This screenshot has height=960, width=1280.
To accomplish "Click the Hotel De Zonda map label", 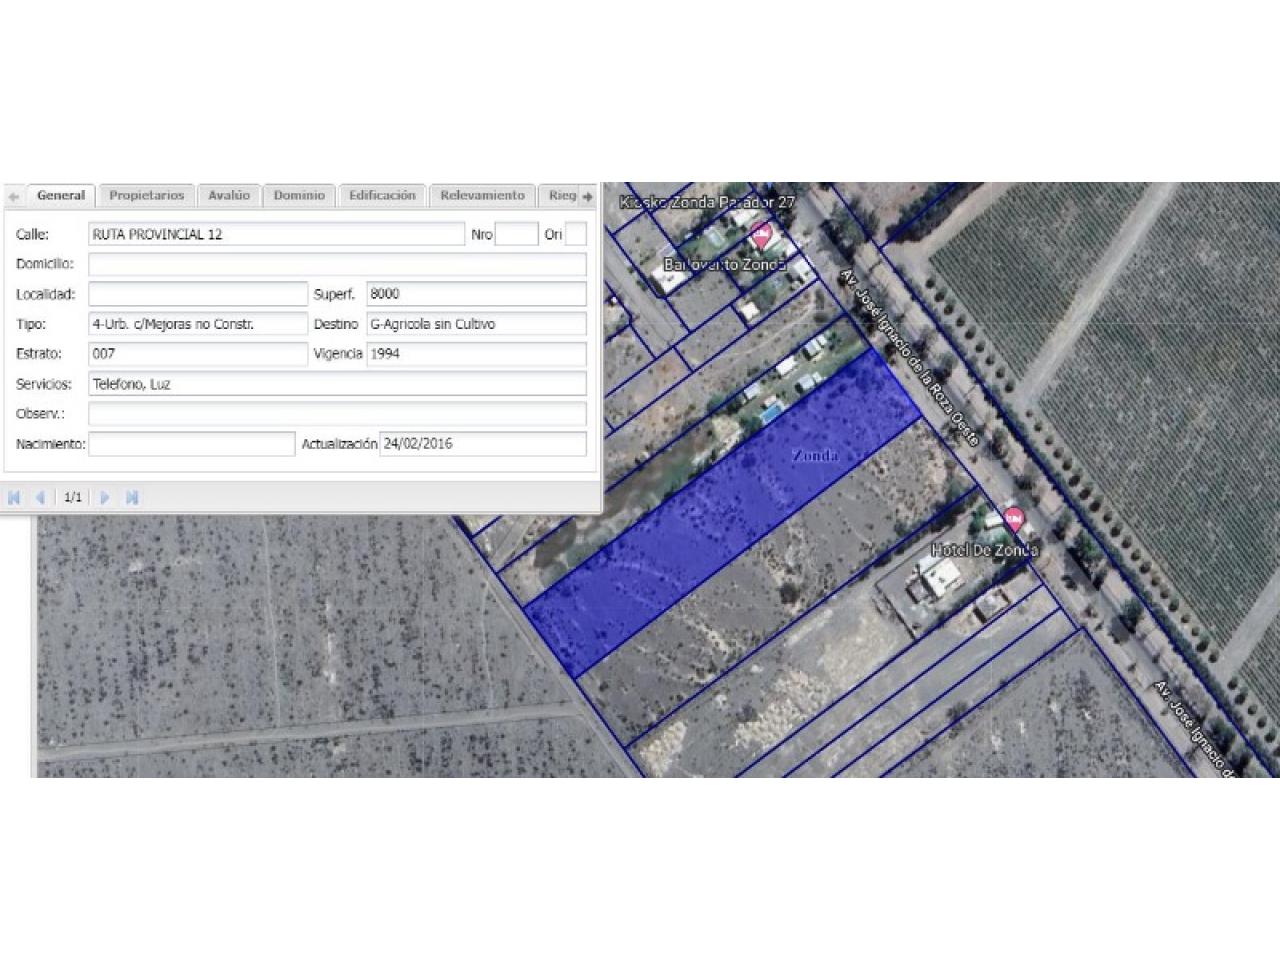I will [x=985, y=550].
